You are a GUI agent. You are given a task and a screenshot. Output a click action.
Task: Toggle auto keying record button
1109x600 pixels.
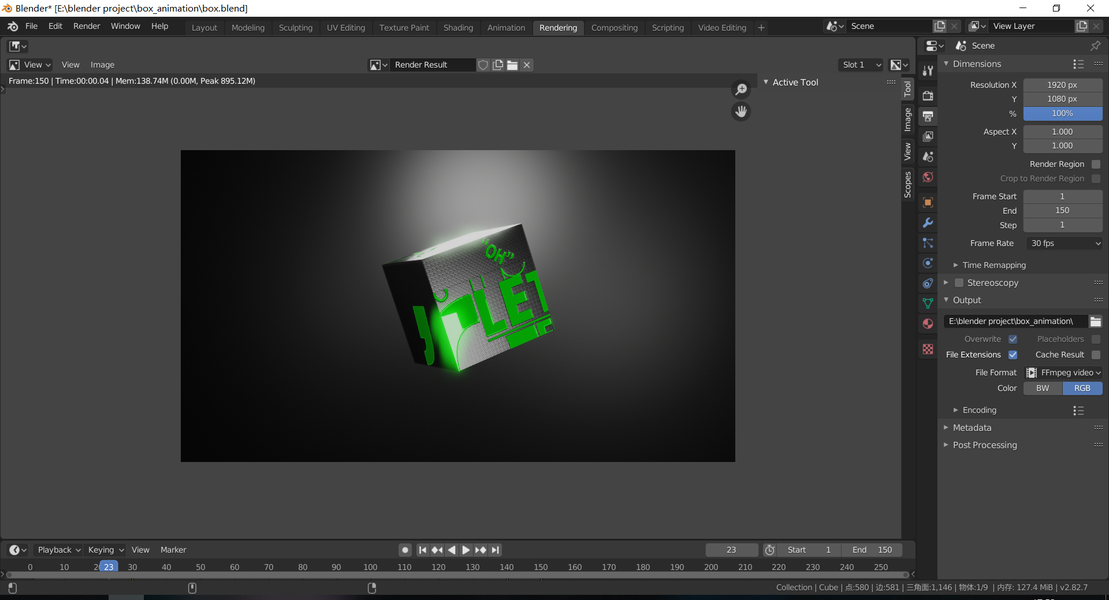pos(405,550)
